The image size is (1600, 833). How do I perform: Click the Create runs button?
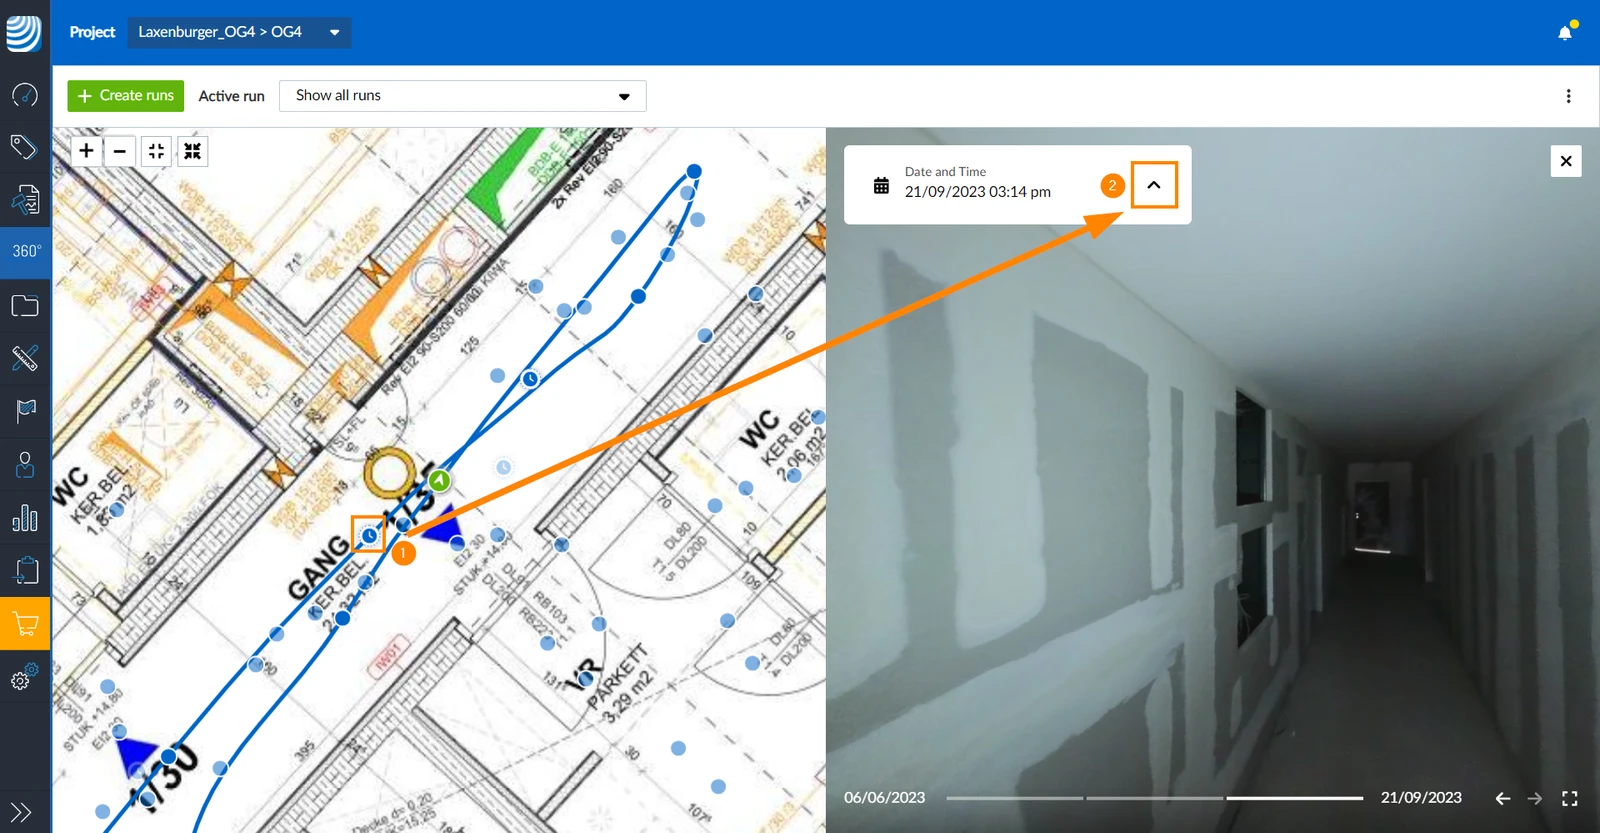(126, 96)
